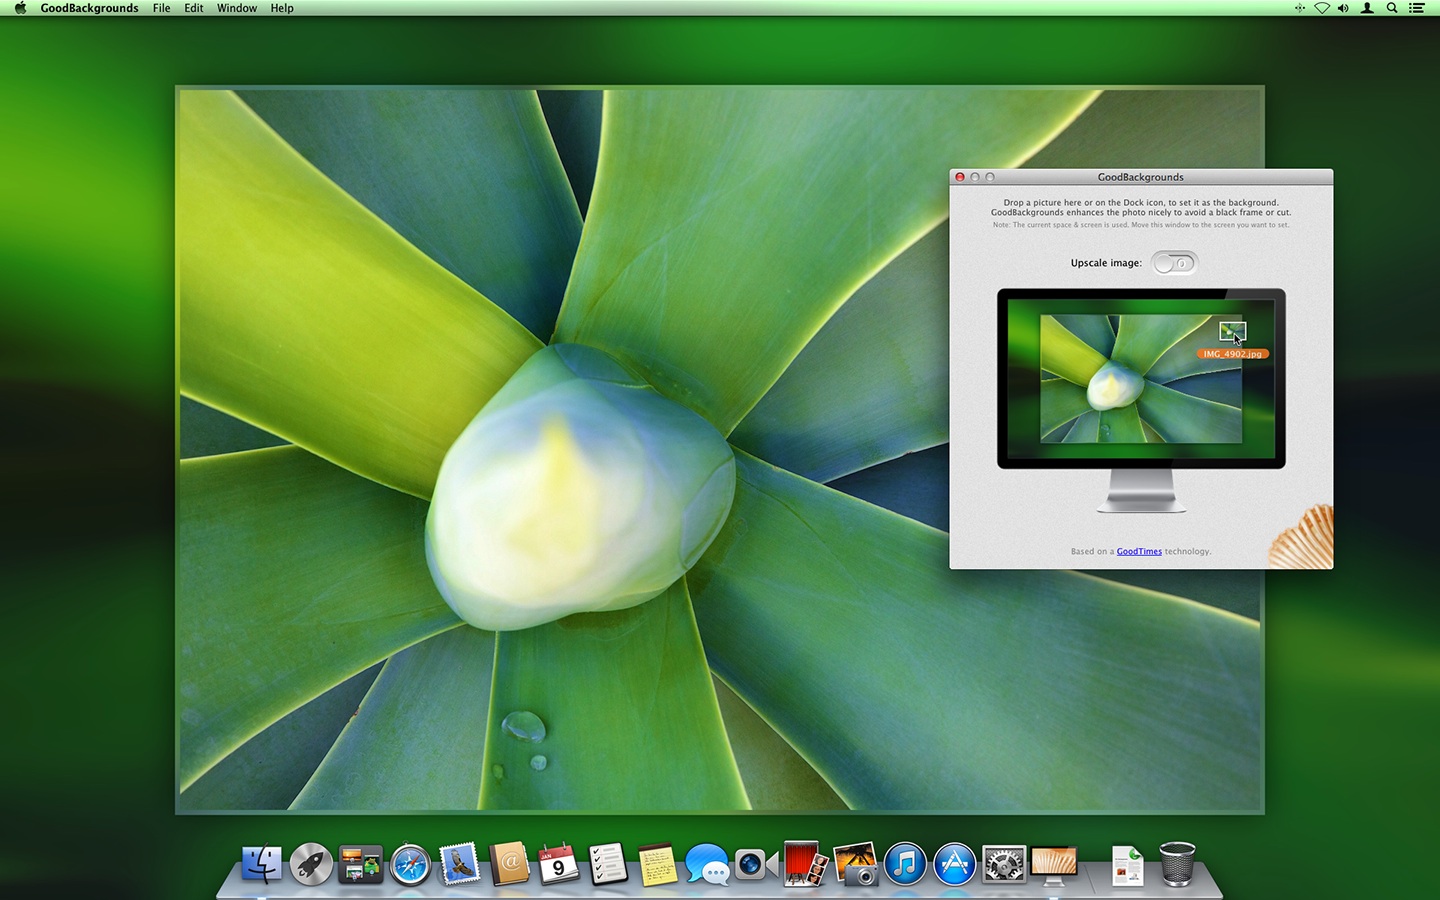Open the Edit menu
1440x900 pixels.
pyautogui.click(x=194, y=8)
